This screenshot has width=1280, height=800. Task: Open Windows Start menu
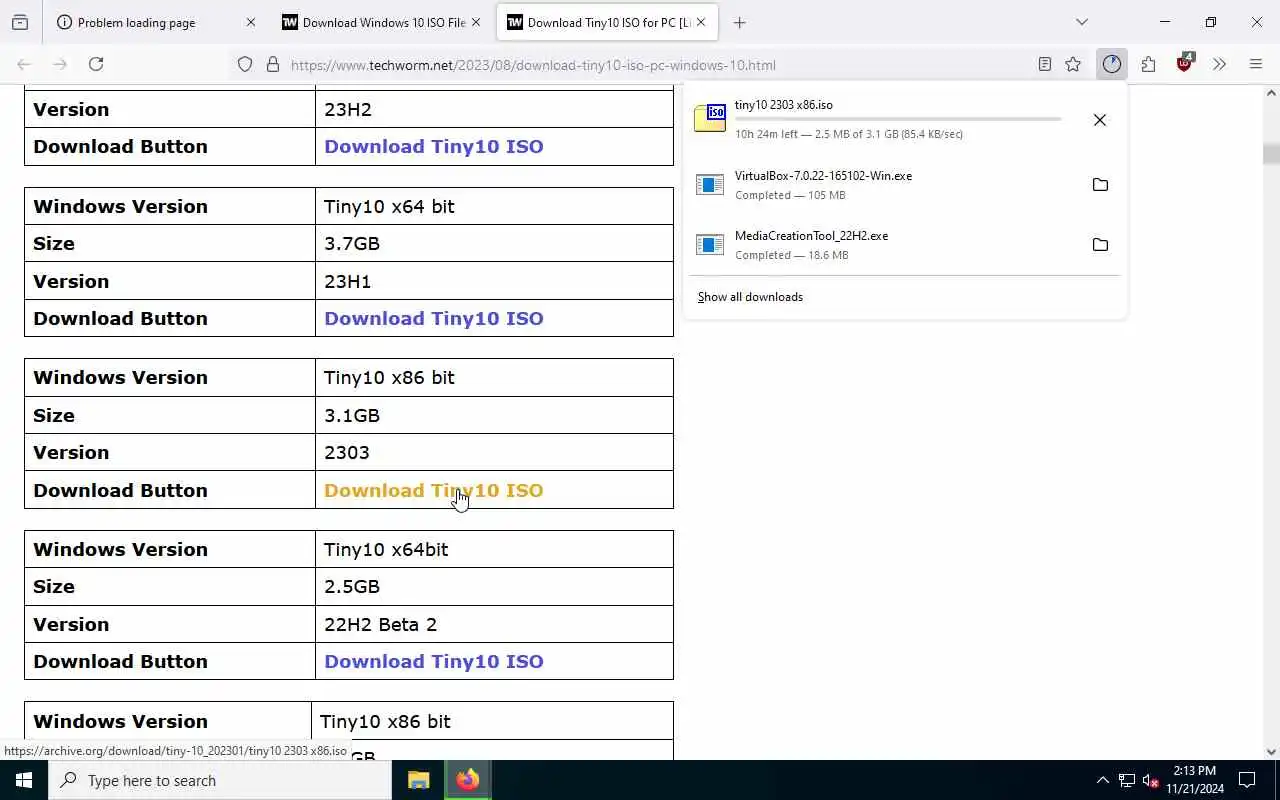(x=24, y=780)
